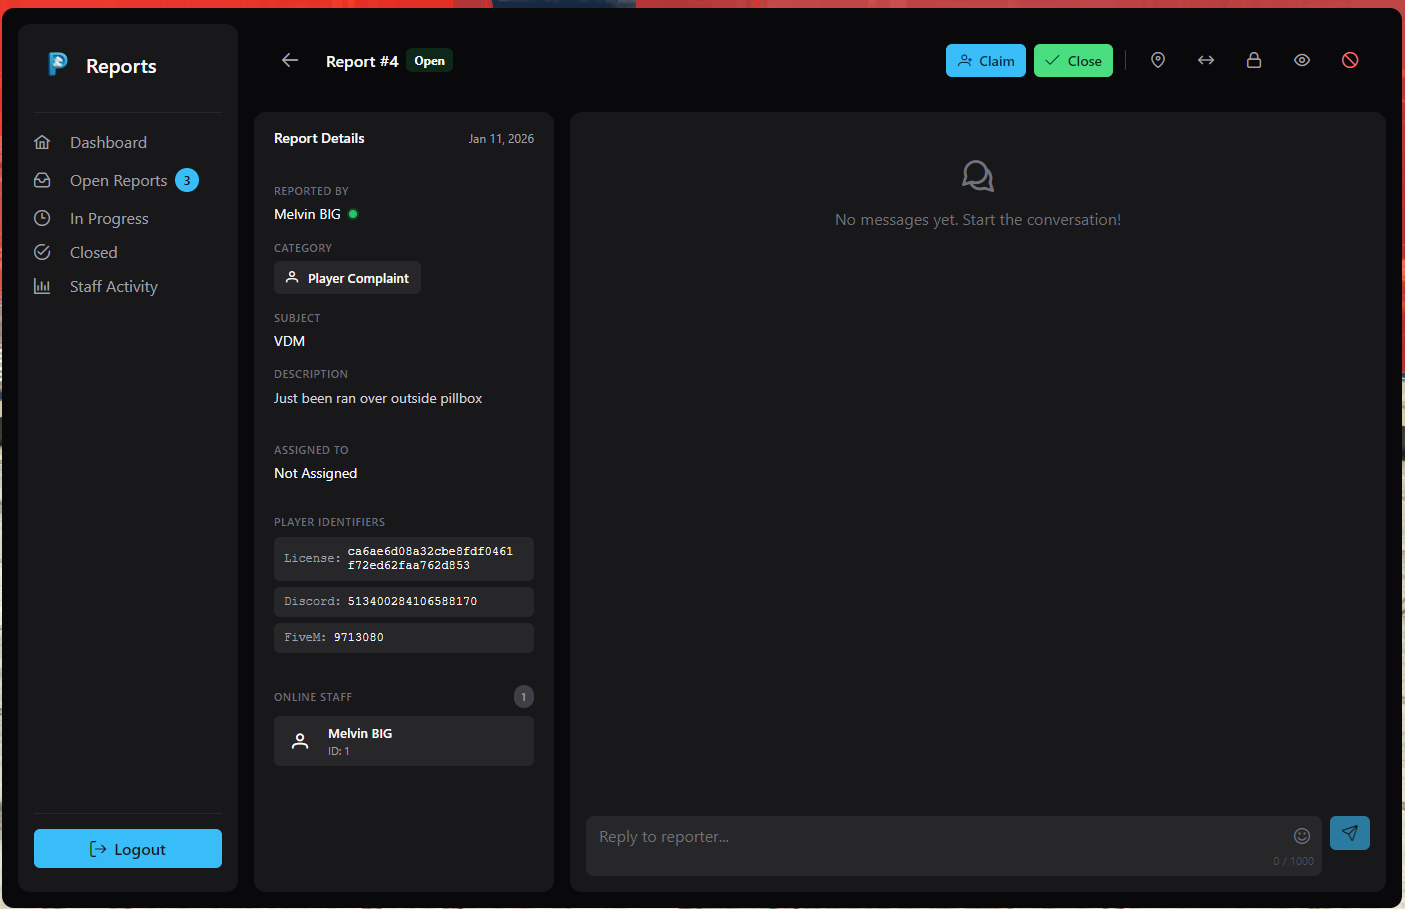Click the map pin location icon
The height and width of the screenshot is (909, 1405).
(1158, 60)
